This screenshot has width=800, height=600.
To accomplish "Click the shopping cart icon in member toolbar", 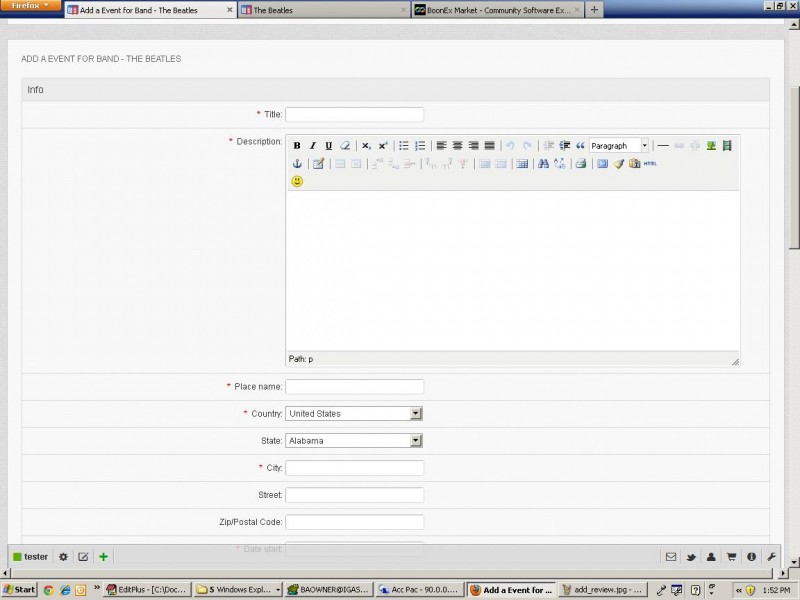I will click(731, 557).
